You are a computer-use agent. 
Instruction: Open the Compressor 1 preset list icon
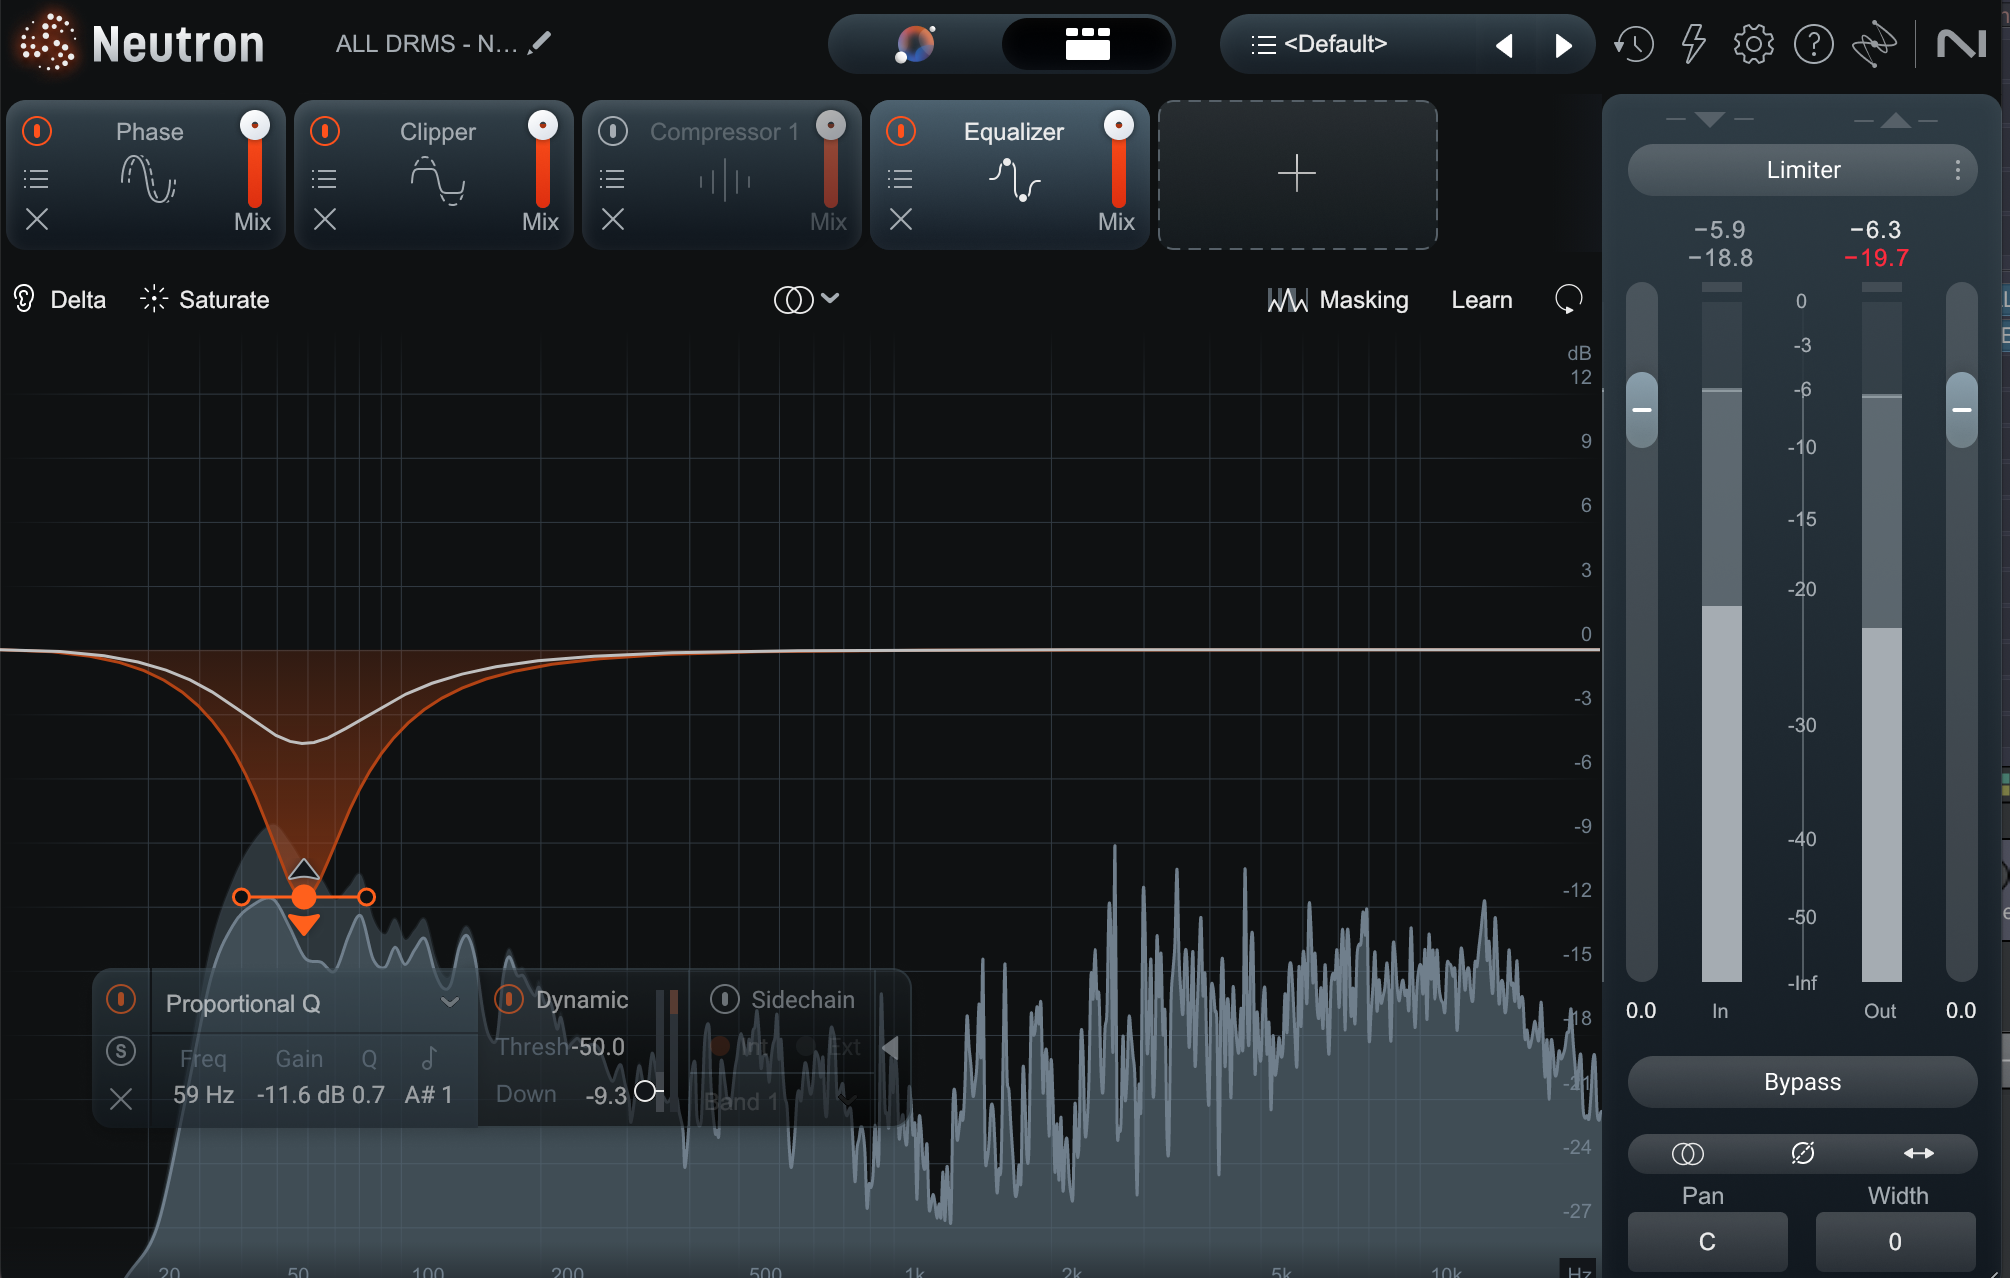point(612,179)
